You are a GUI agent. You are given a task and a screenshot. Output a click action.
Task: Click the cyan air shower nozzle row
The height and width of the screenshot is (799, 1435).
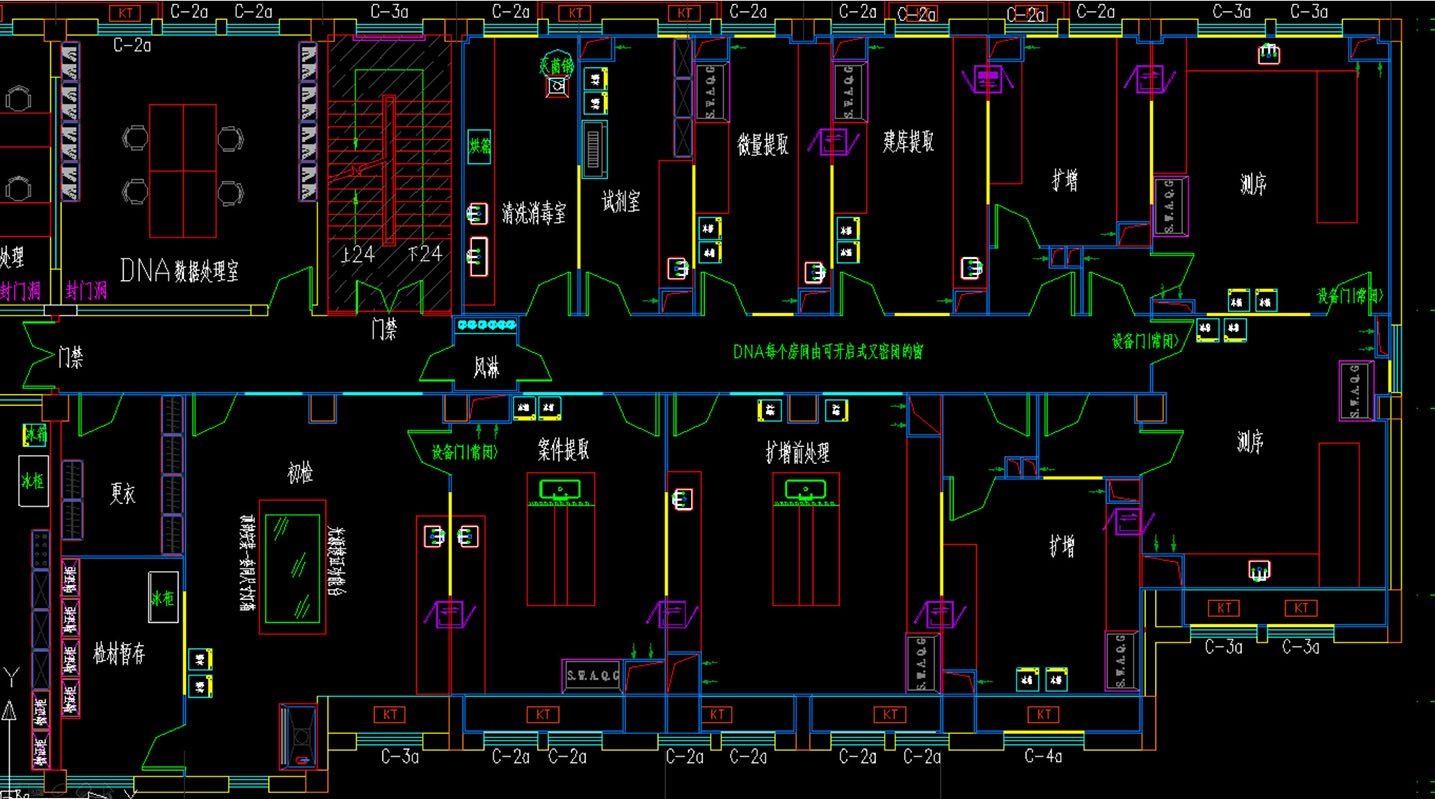tap(486, 325)
